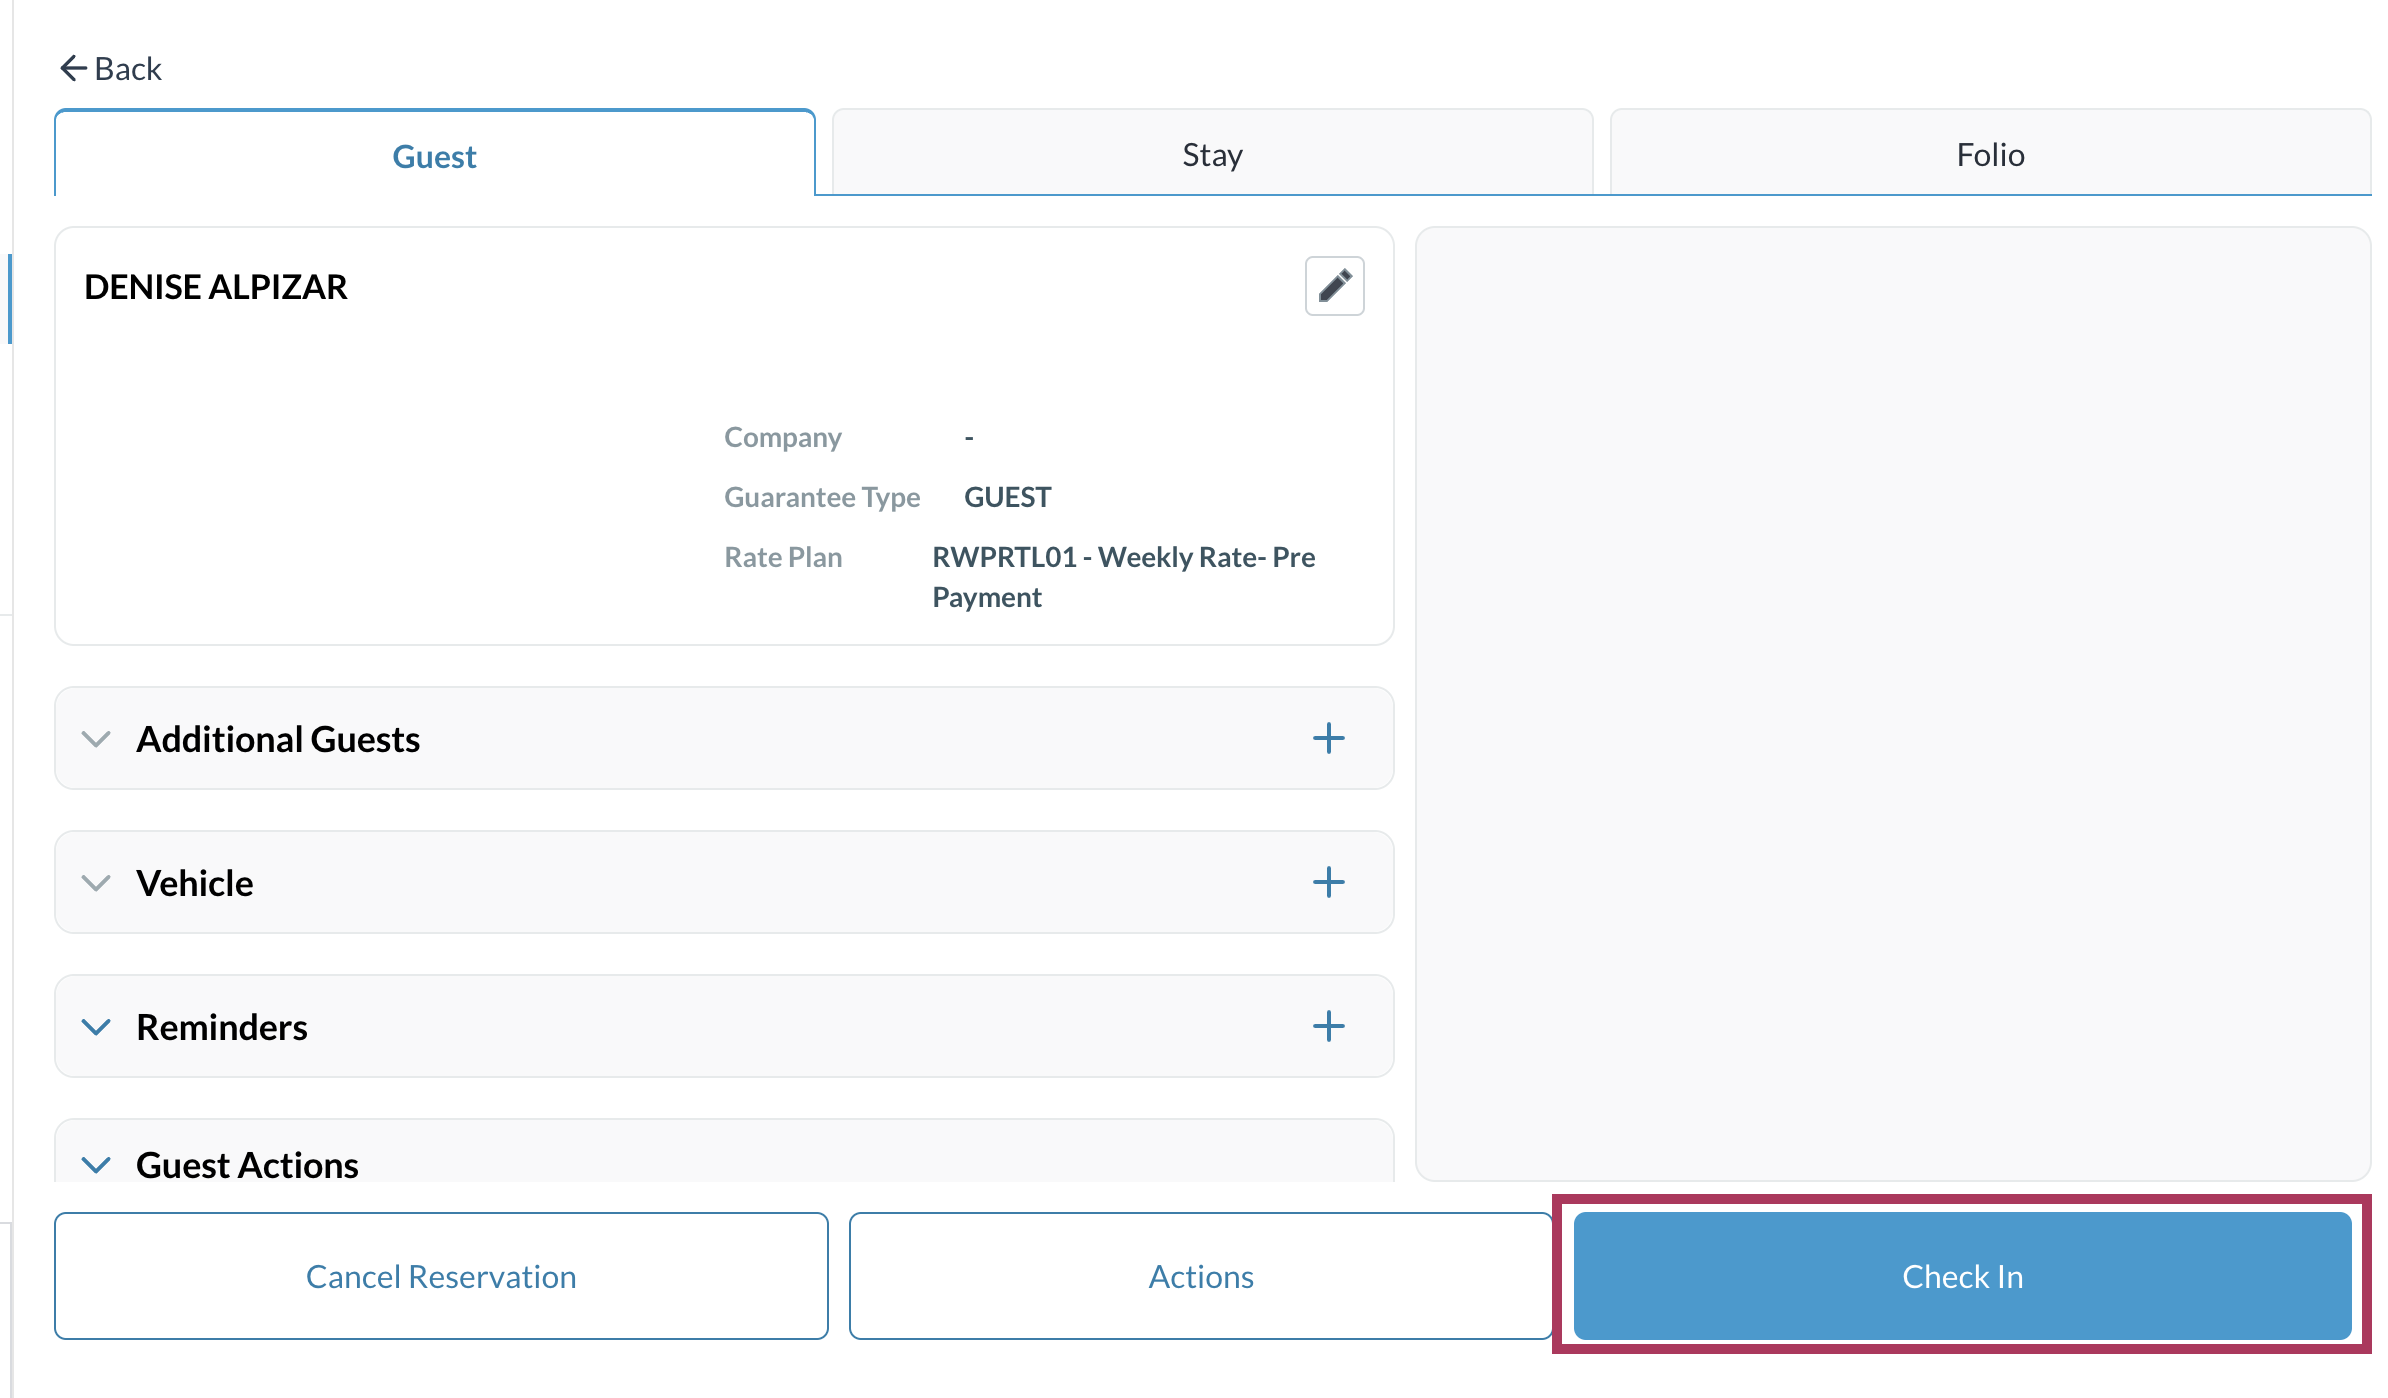The width and height of the screenshot is (2388, 1398).
Task: Click the pencil edit guest icon
Action: pos(1334,286)
